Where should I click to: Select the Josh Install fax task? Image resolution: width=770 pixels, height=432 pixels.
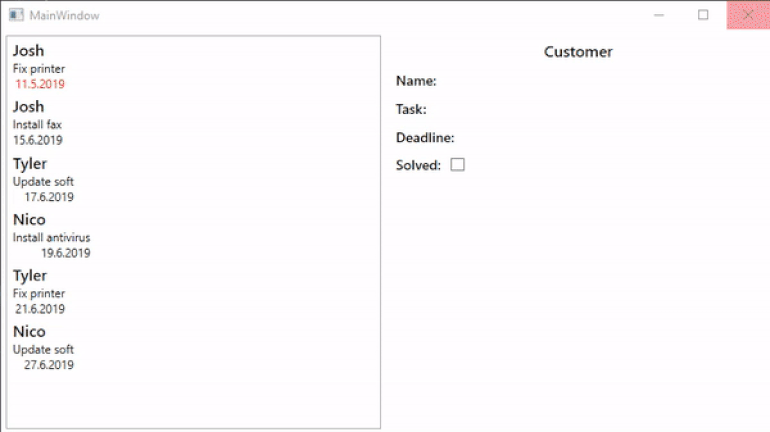tap(37, 124)
